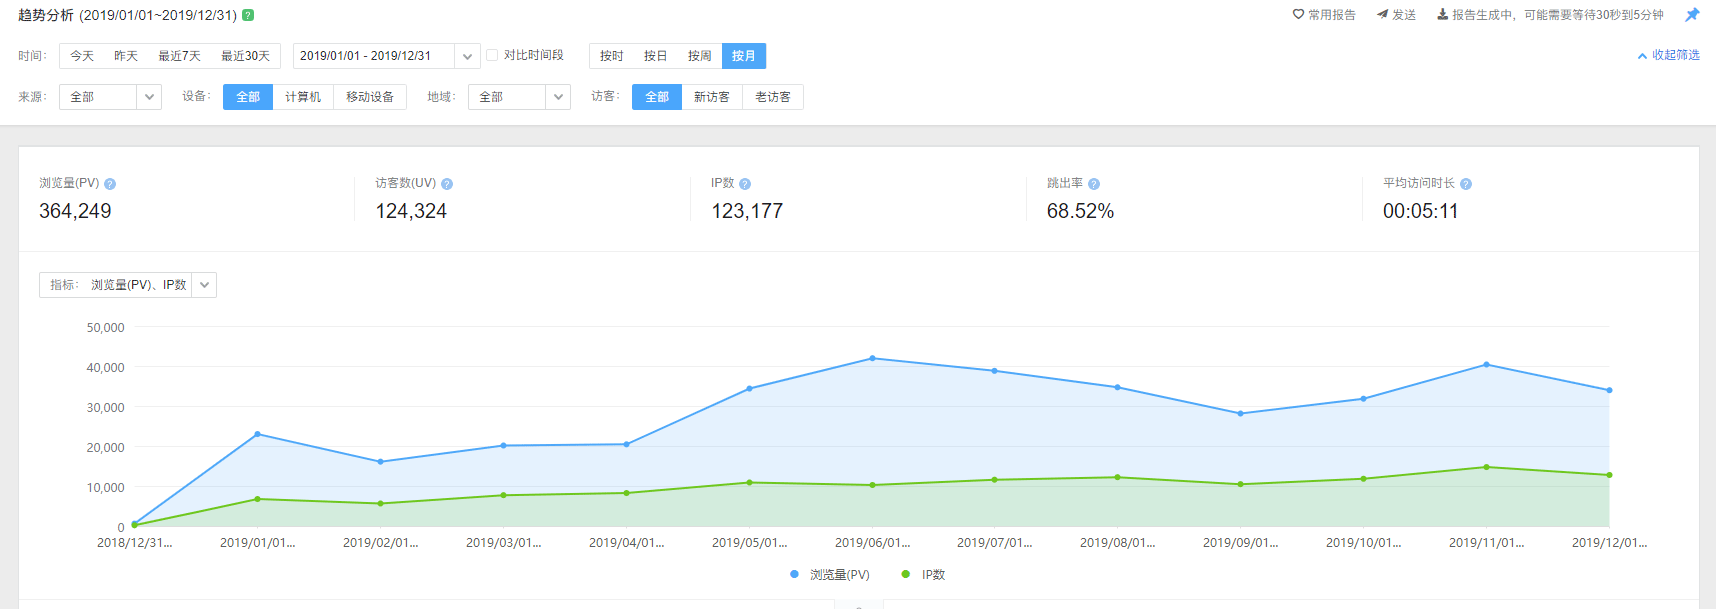The image size is (1716, 609).
Task: Click the 发送 send button
Action: tap(1396, 15)
